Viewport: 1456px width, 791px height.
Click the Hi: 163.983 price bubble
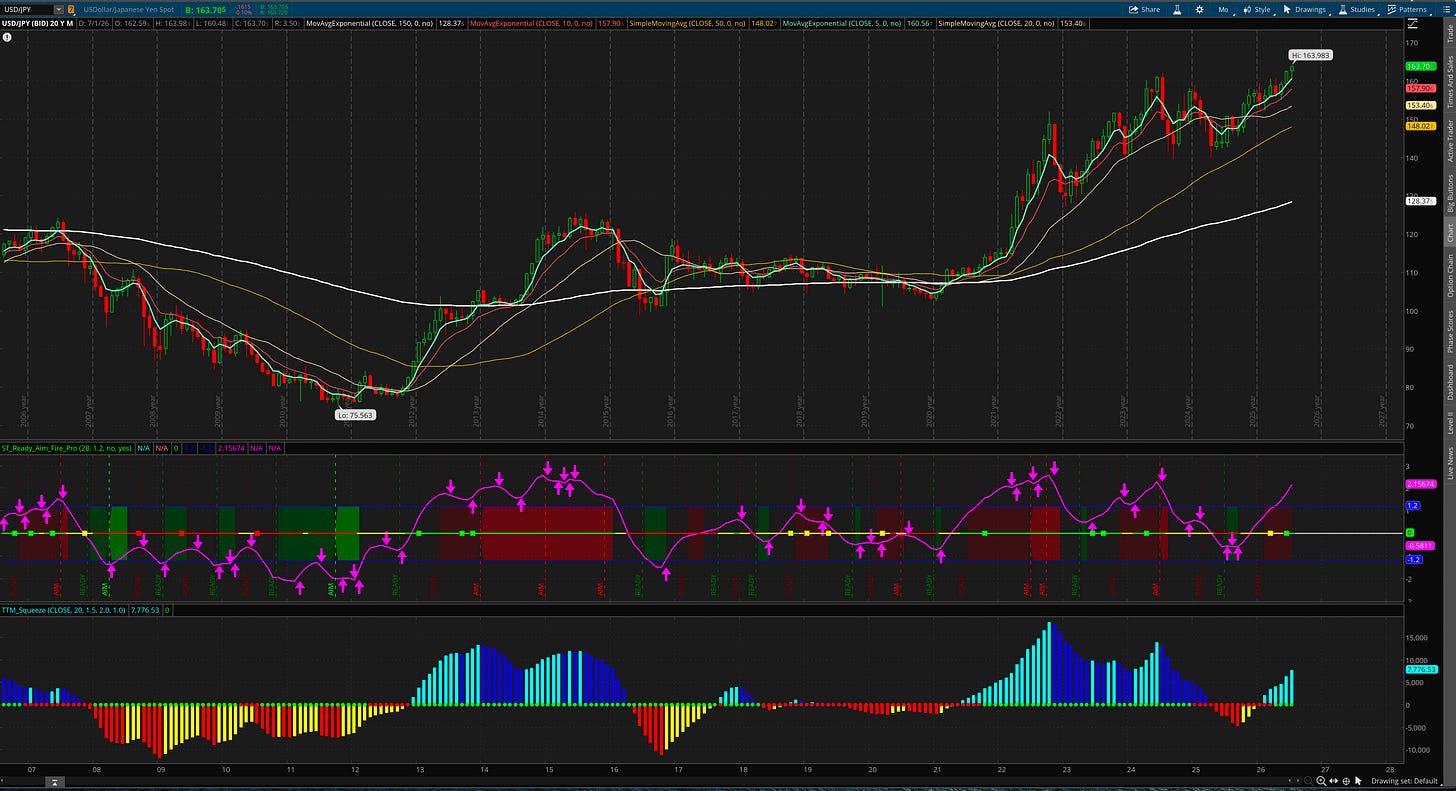pyautogui.click(x=1310, y=55)
